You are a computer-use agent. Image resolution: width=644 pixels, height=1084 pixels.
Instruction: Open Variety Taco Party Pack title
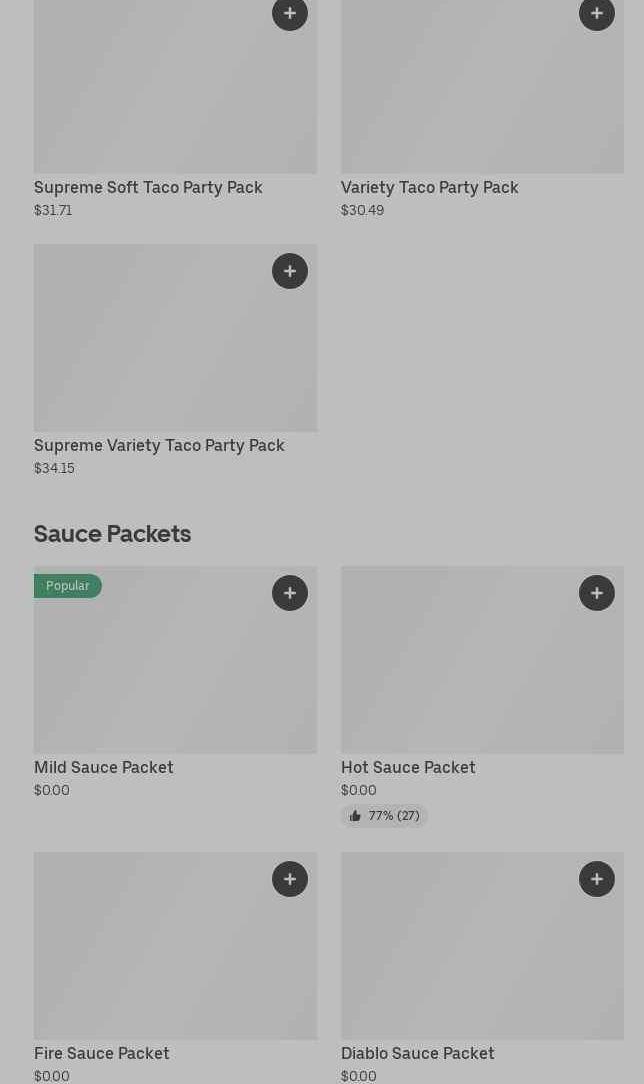(x=429, y=188)
